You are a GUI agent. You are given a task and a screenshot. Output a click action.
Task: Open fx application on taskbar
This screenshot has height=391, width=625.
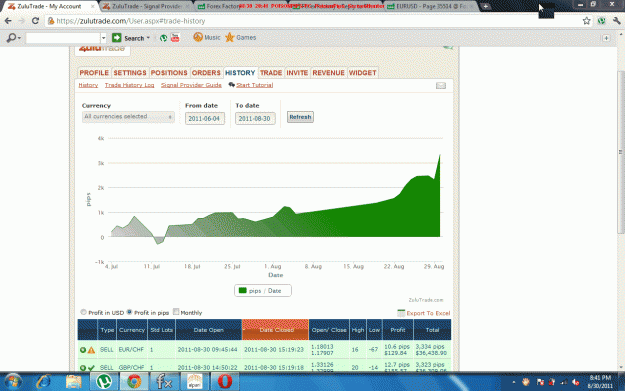tap(164, 382)
